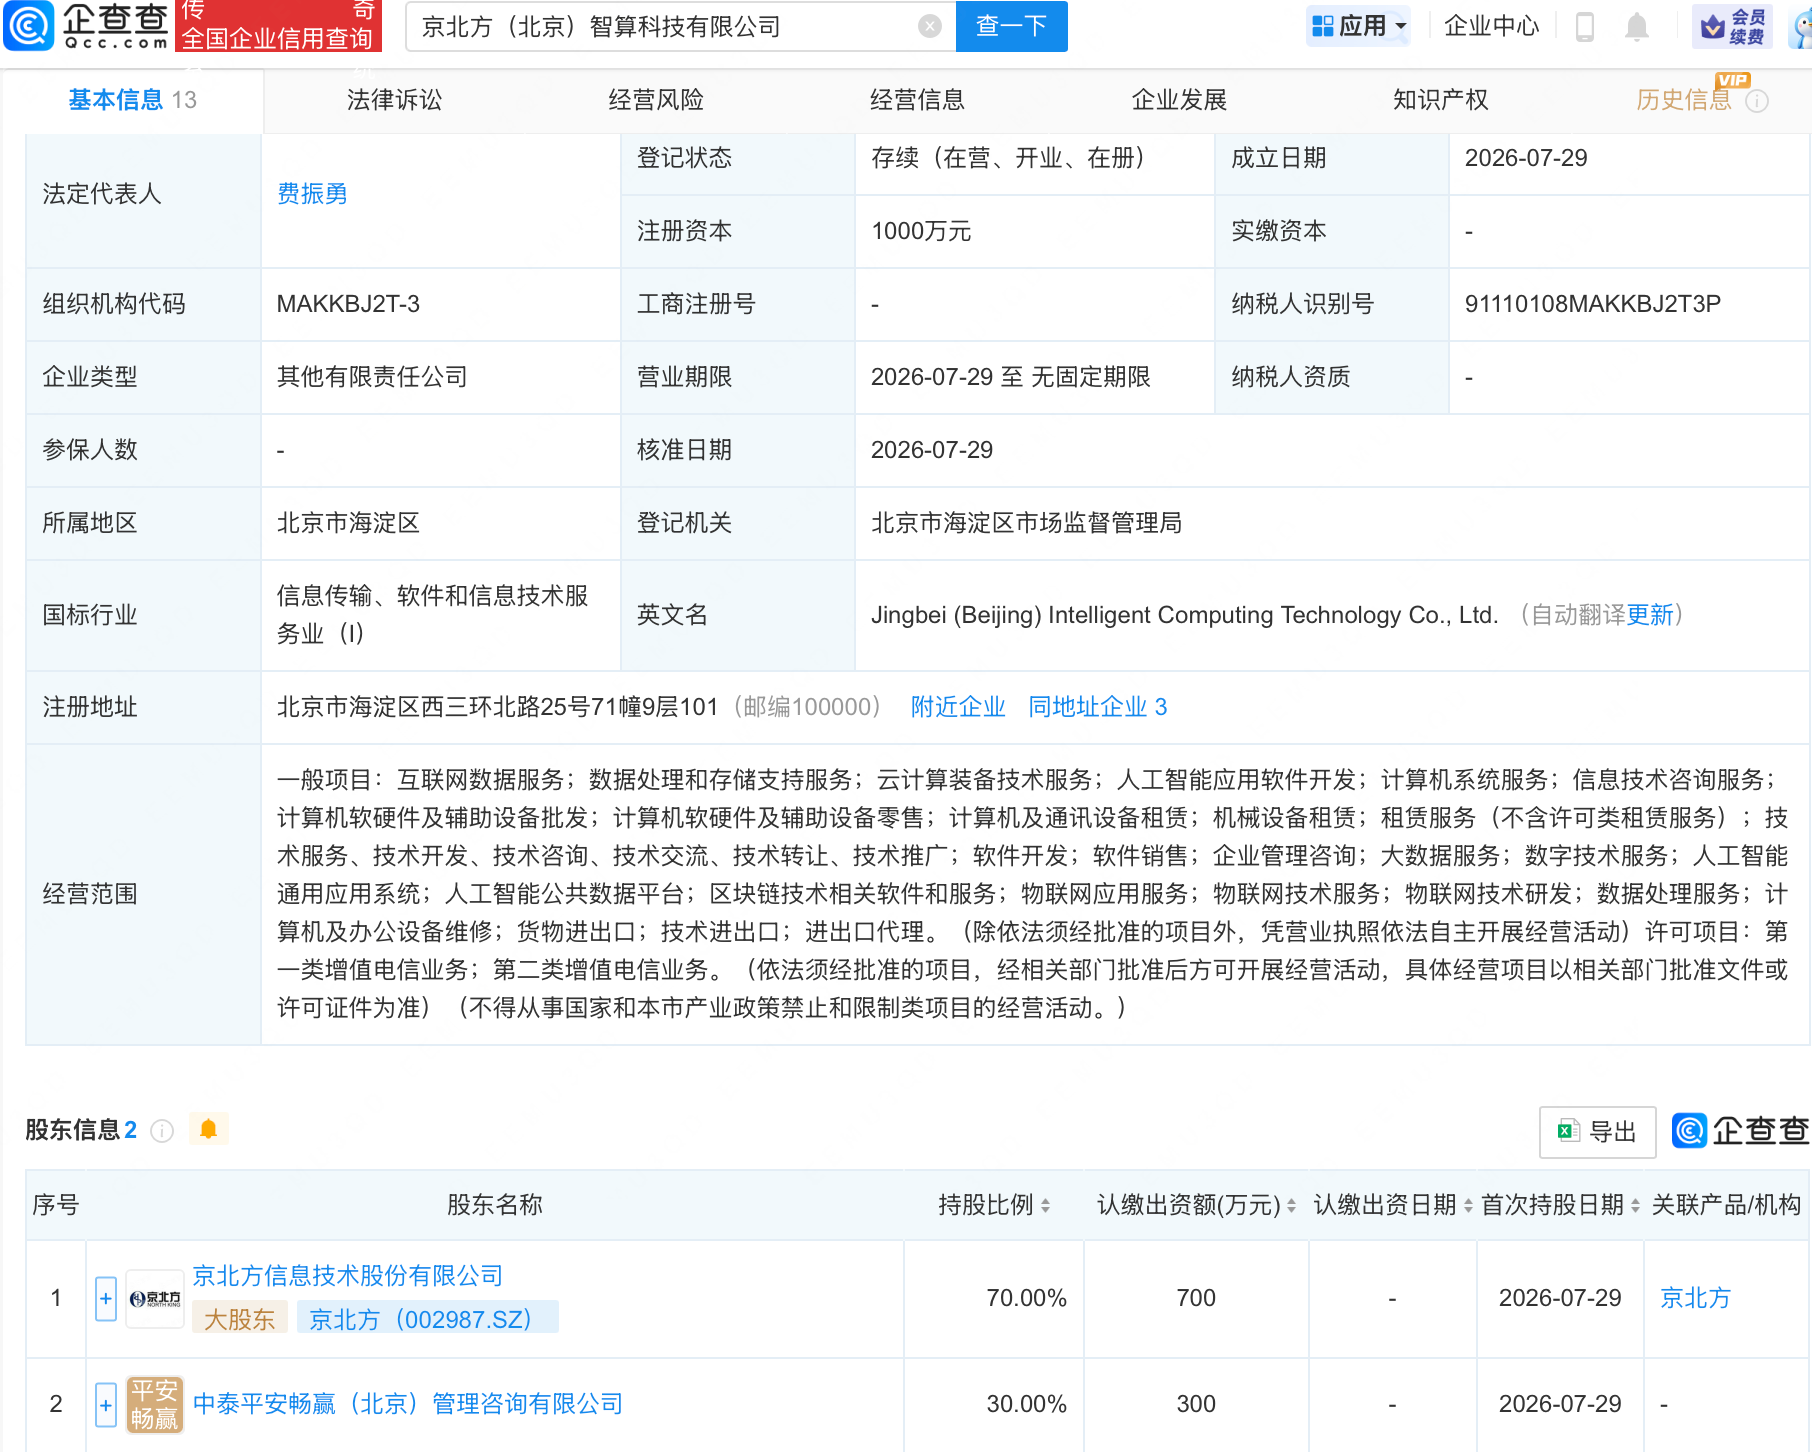Click the 大股东 tag
1812x1452 pixels.
[x=240, y=1319]
